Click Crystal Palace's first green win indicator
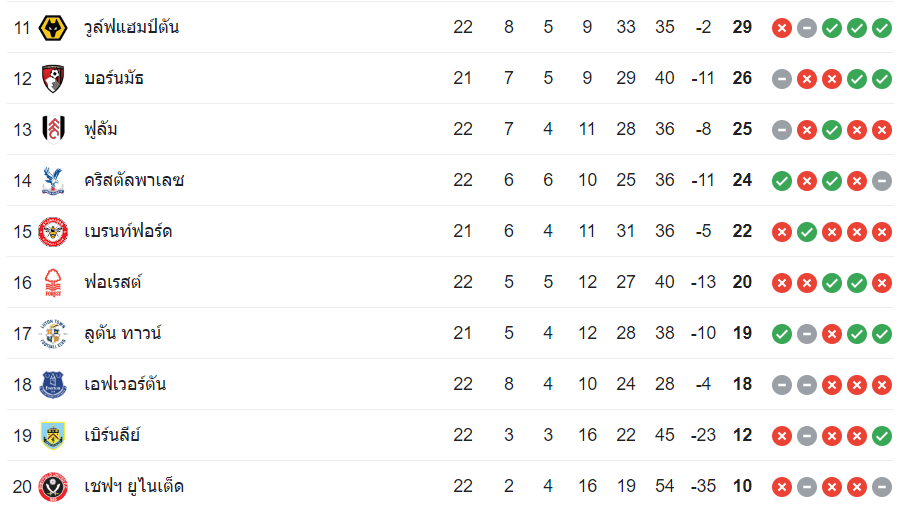The height and width of the screenshot is (517, 909). 782,180
